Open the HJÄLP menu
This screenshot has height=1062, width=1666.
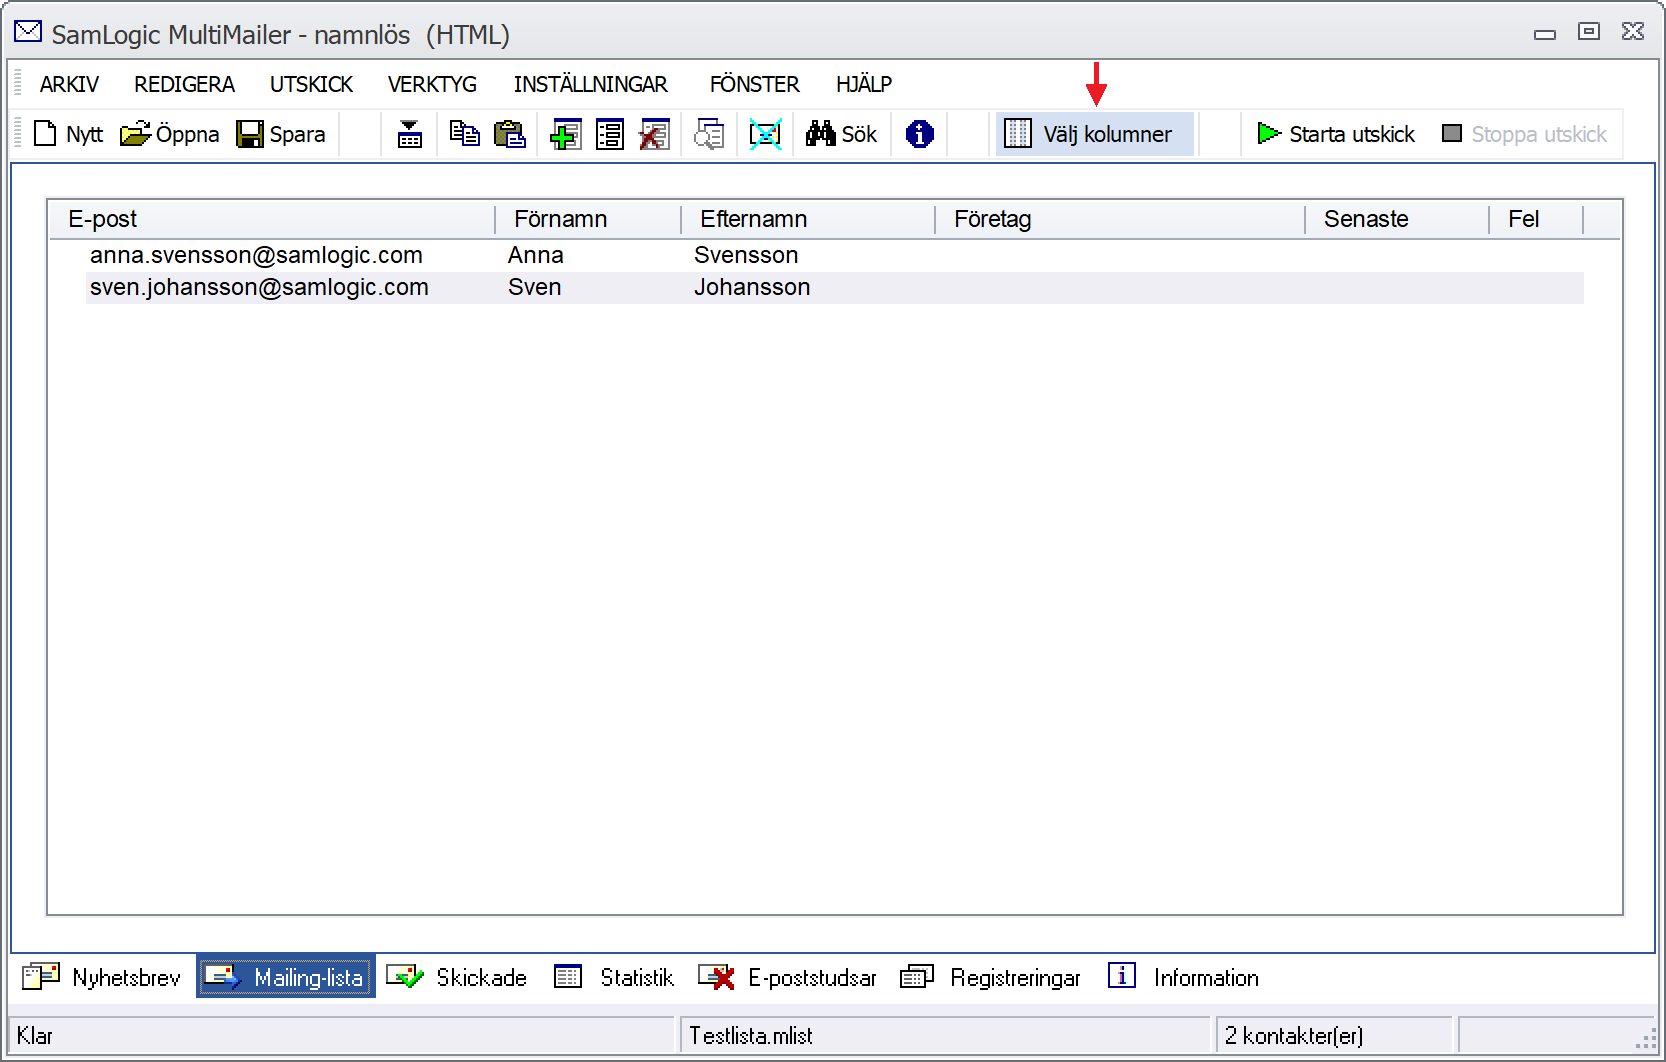(x=864, y=84)
